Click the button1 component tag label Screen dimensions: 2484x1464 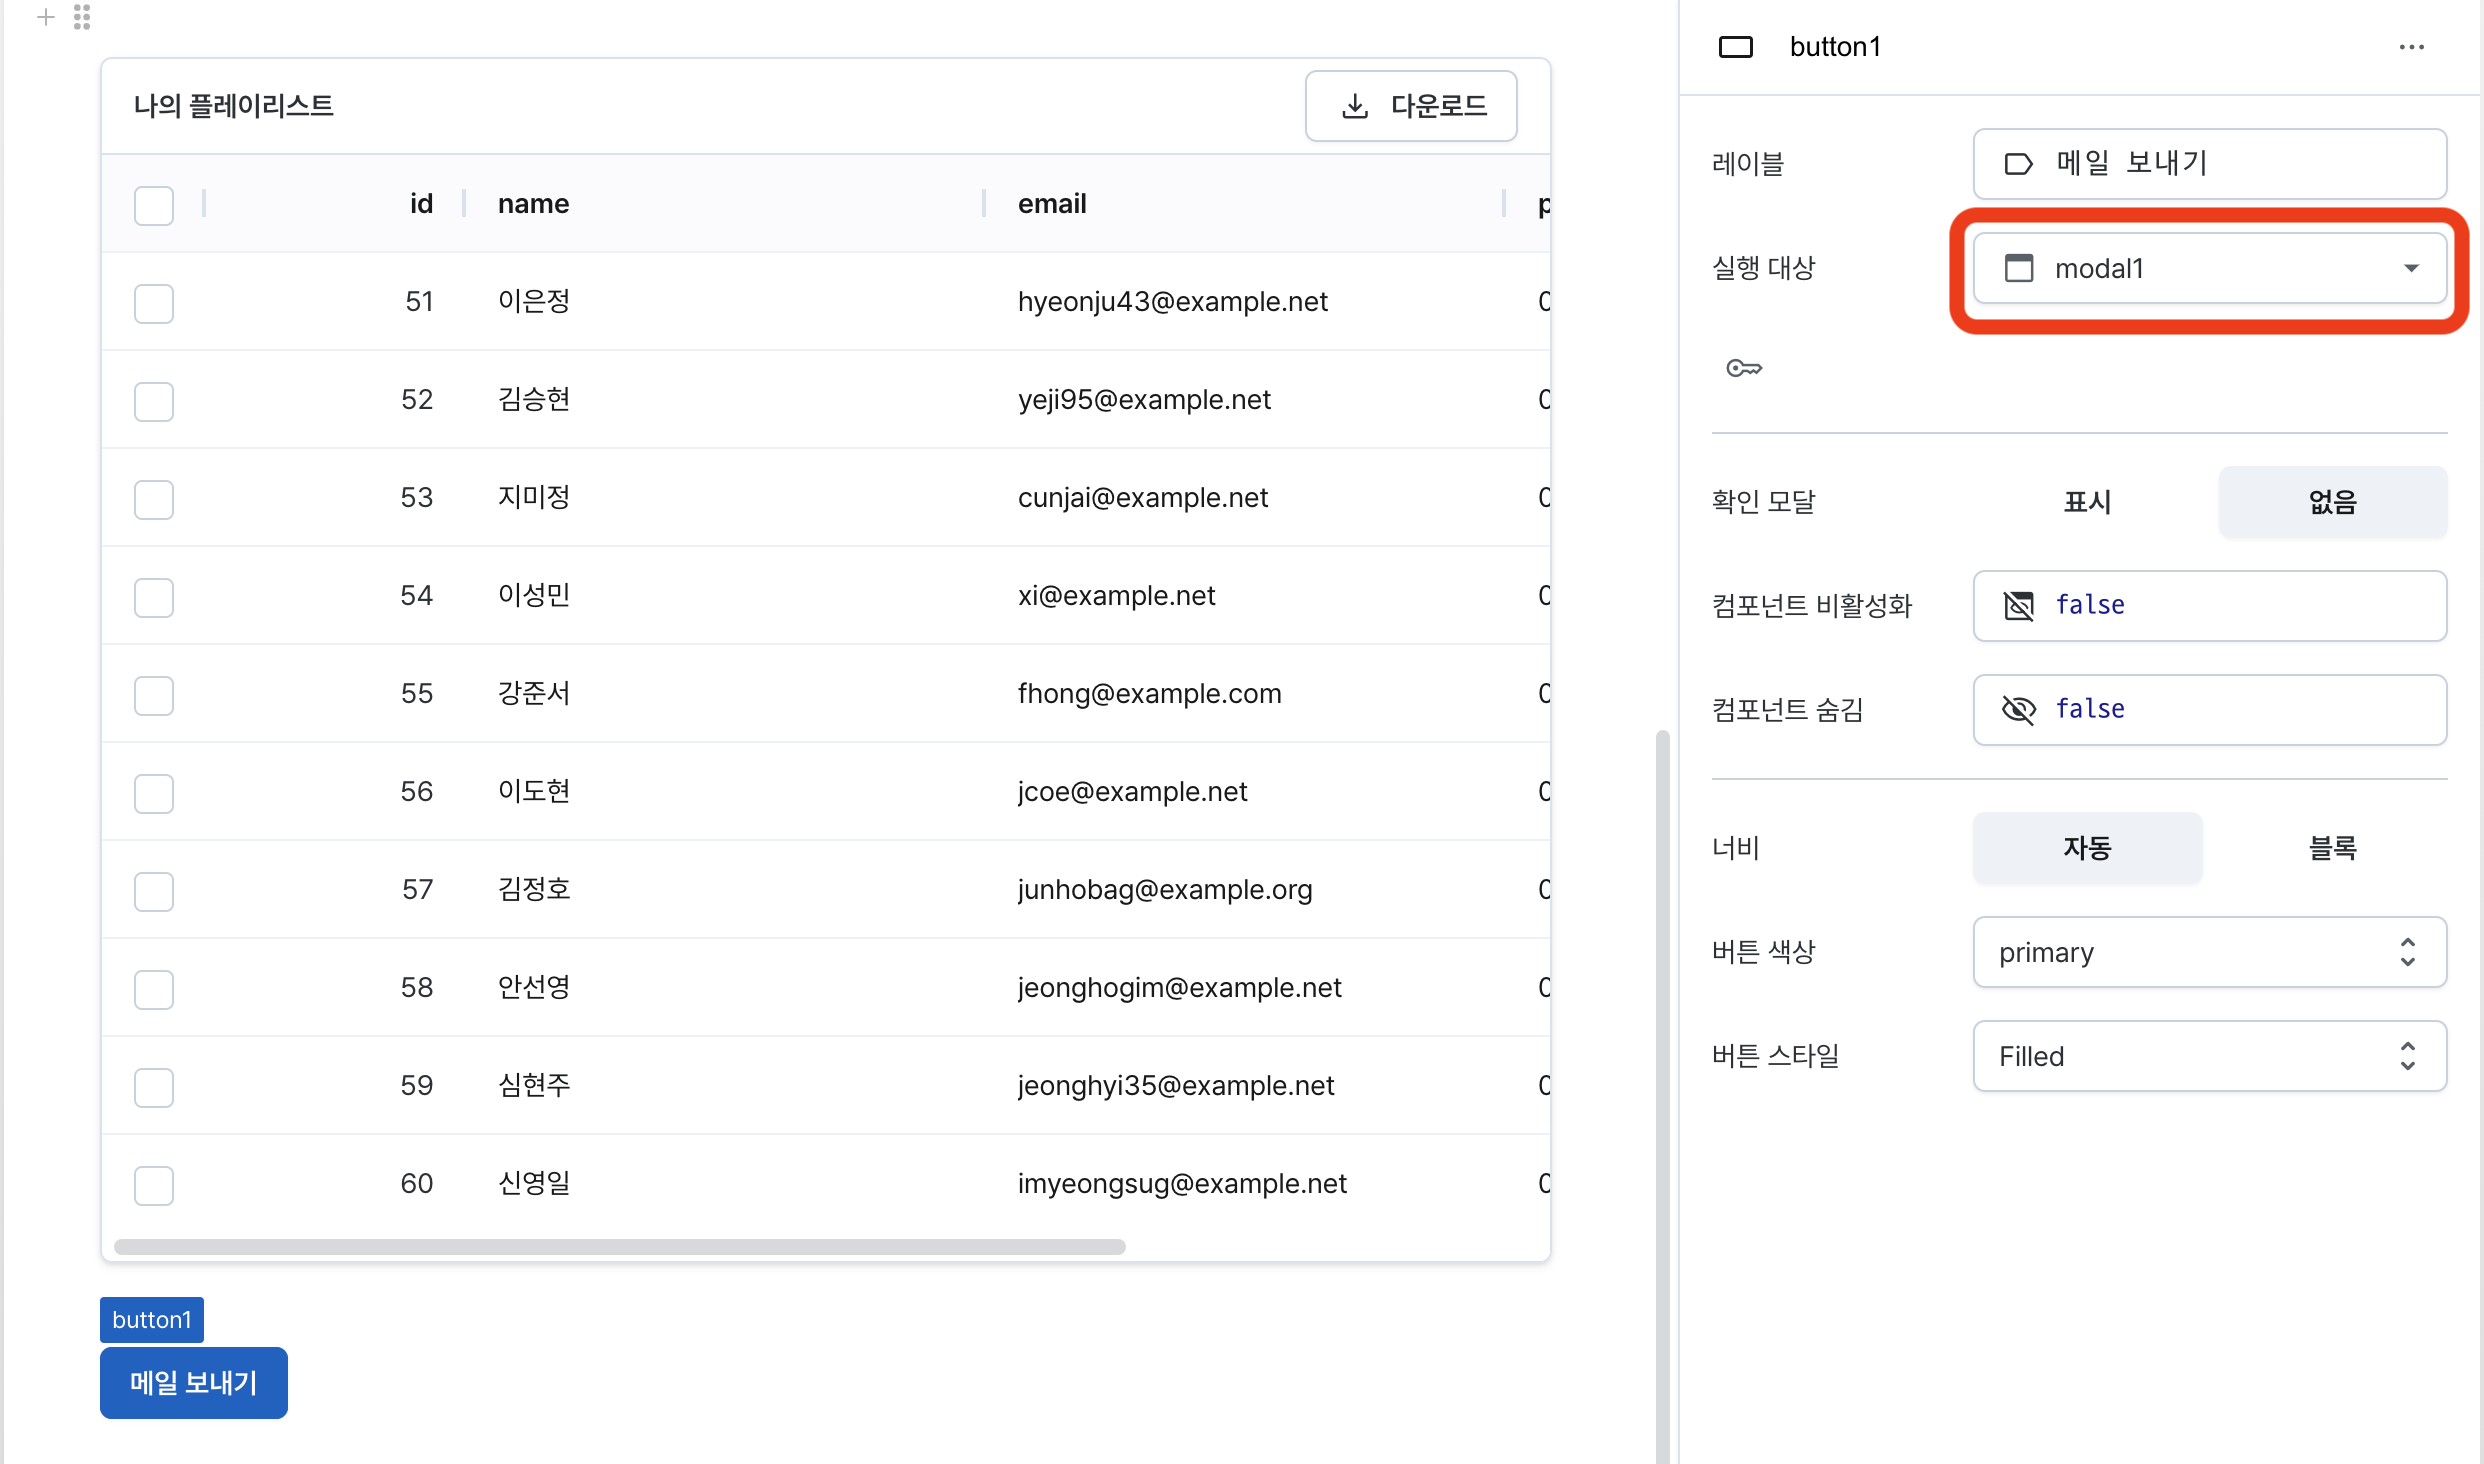point(152,1320)
